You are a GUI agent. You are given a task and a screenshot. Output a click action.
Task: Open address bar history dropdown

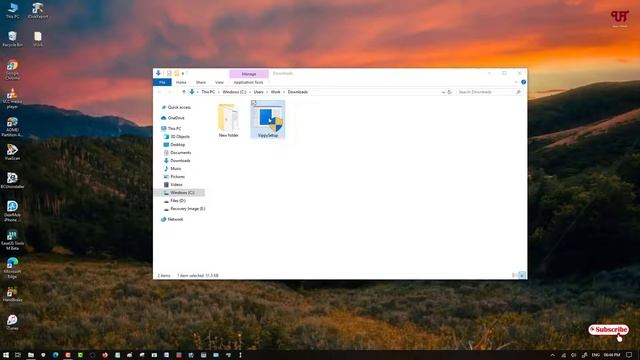[x=443, y=92]
